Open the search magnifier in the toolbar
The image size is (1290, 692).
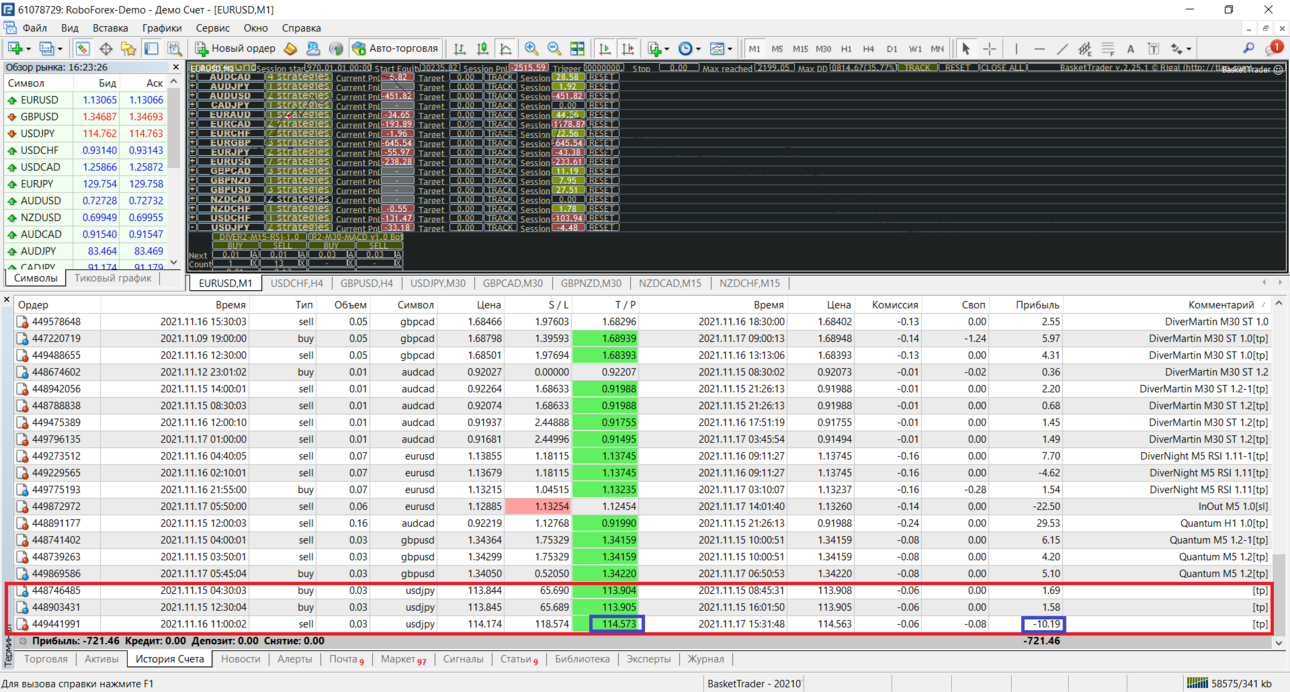(x=1248, y=48)
